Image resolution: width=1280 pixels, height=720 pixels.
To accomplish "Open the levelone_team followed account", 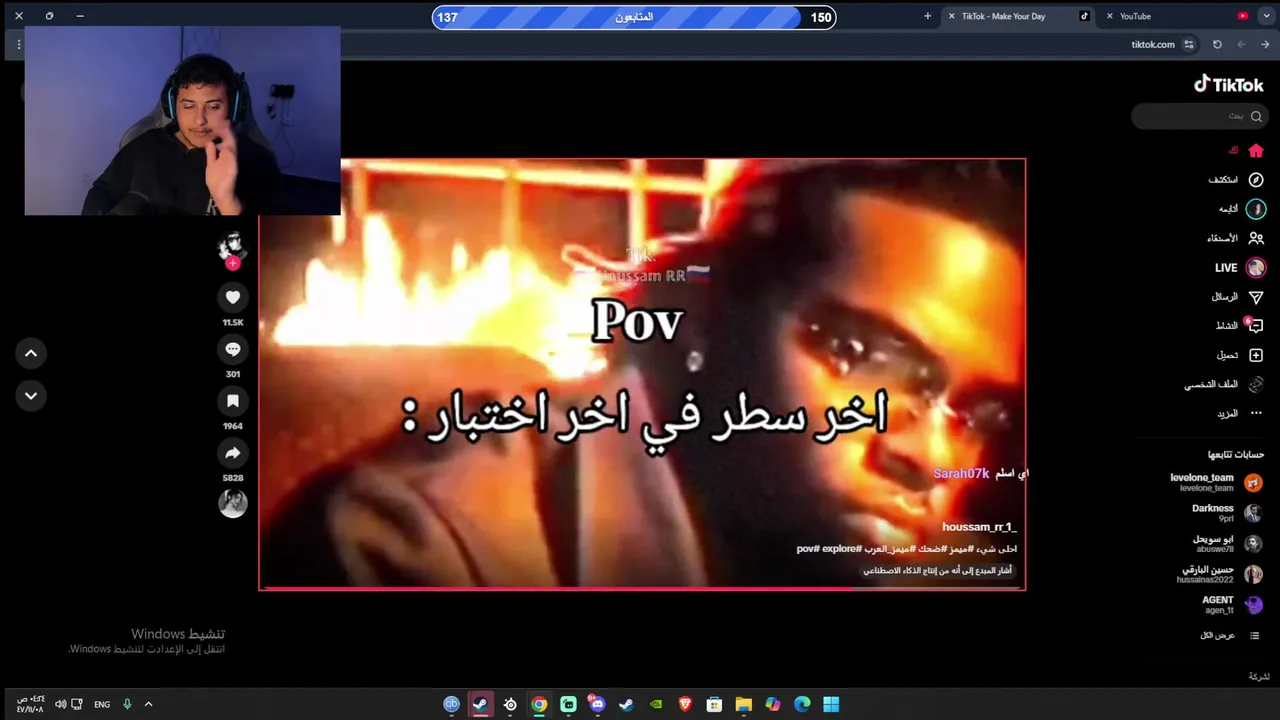I will (1217, 482).
